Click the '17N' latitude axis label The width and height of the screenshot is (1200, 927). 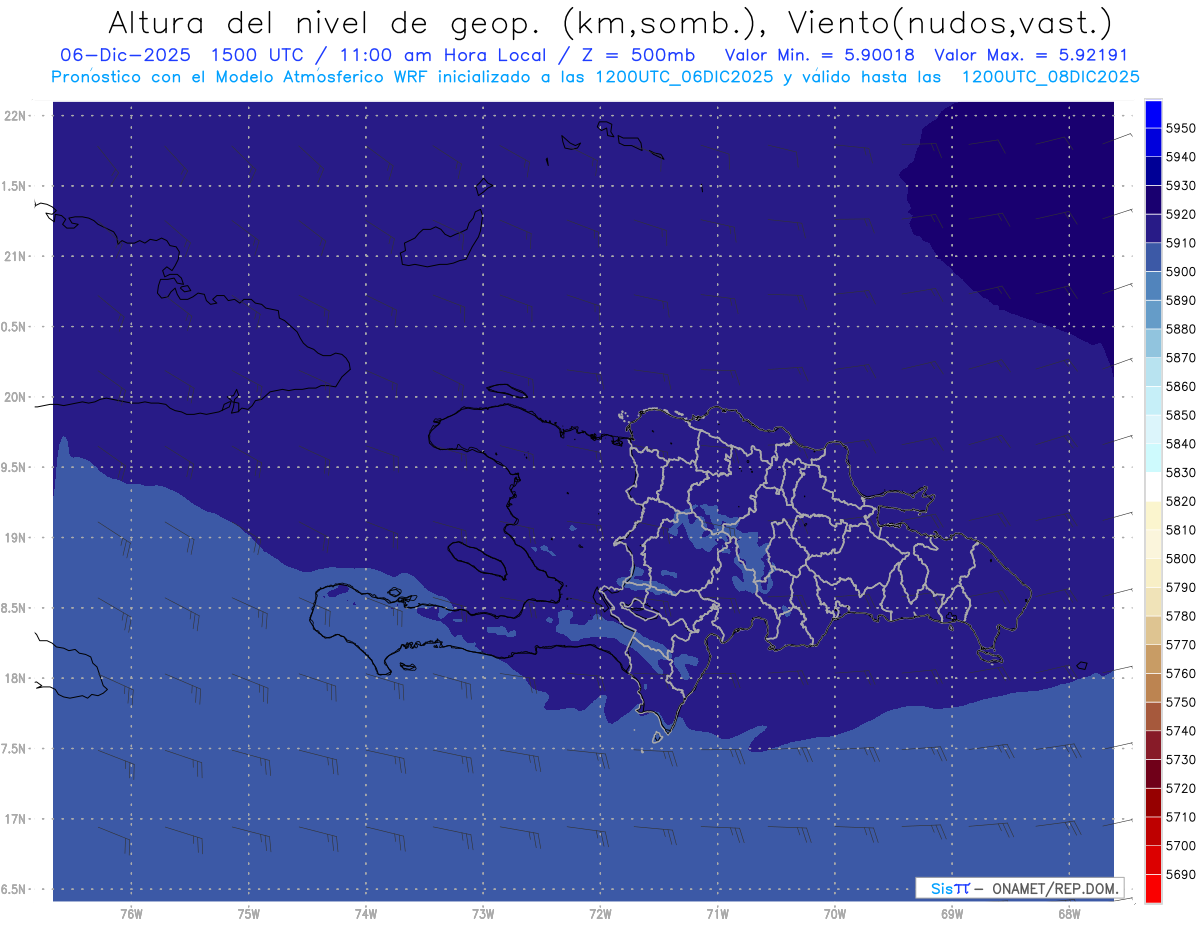15,819
